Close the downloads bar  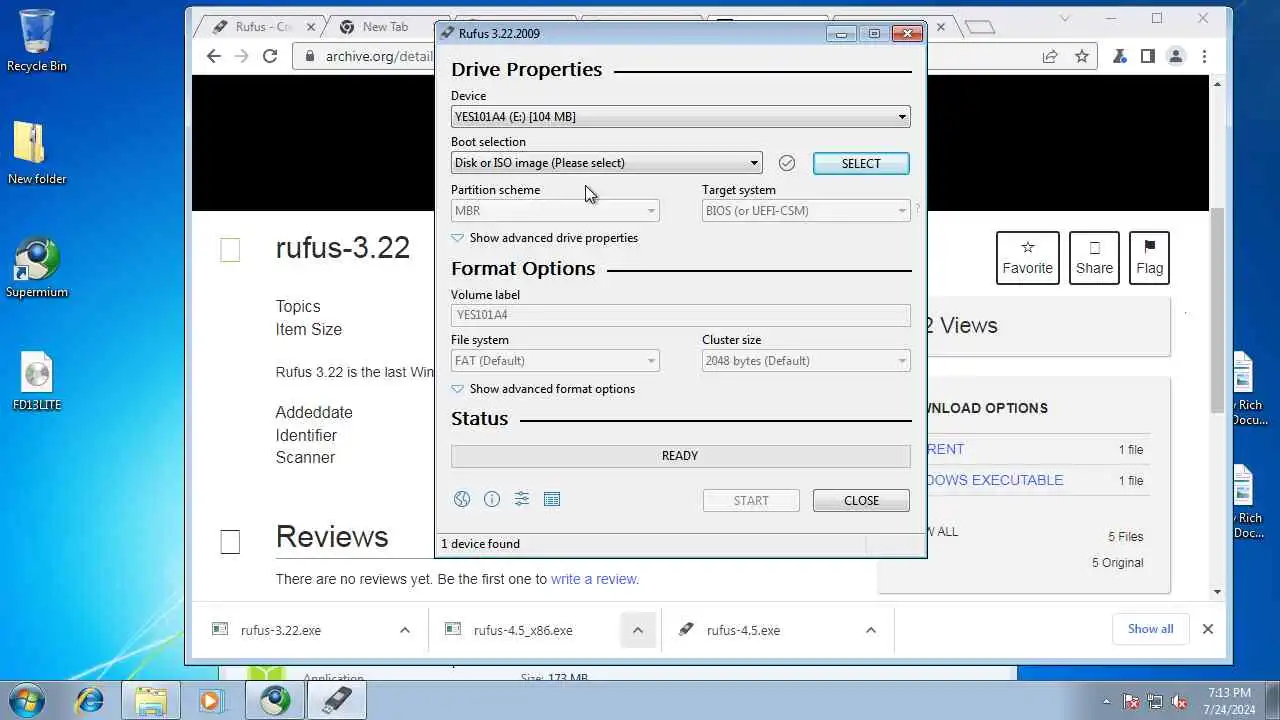pyautogui.click(x=1207, y=629)
